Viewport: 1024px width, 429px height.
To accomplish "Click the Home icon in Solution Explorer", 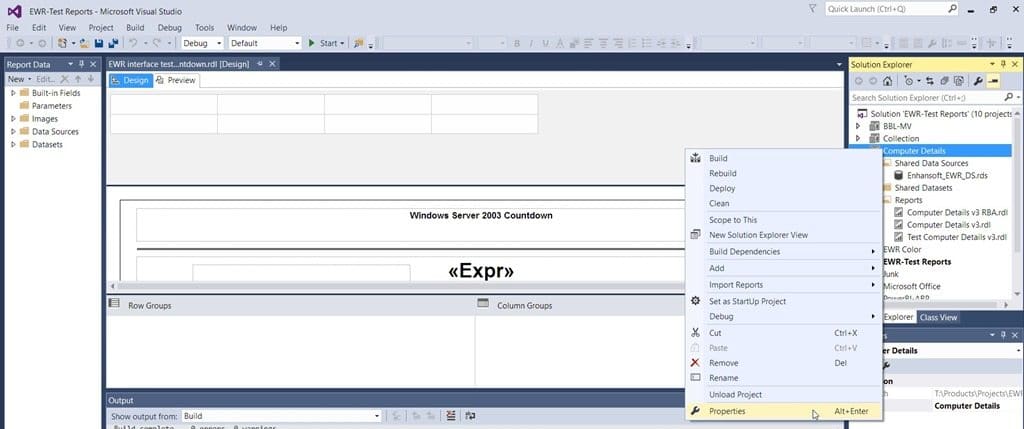I will click(x=887, y=81).
